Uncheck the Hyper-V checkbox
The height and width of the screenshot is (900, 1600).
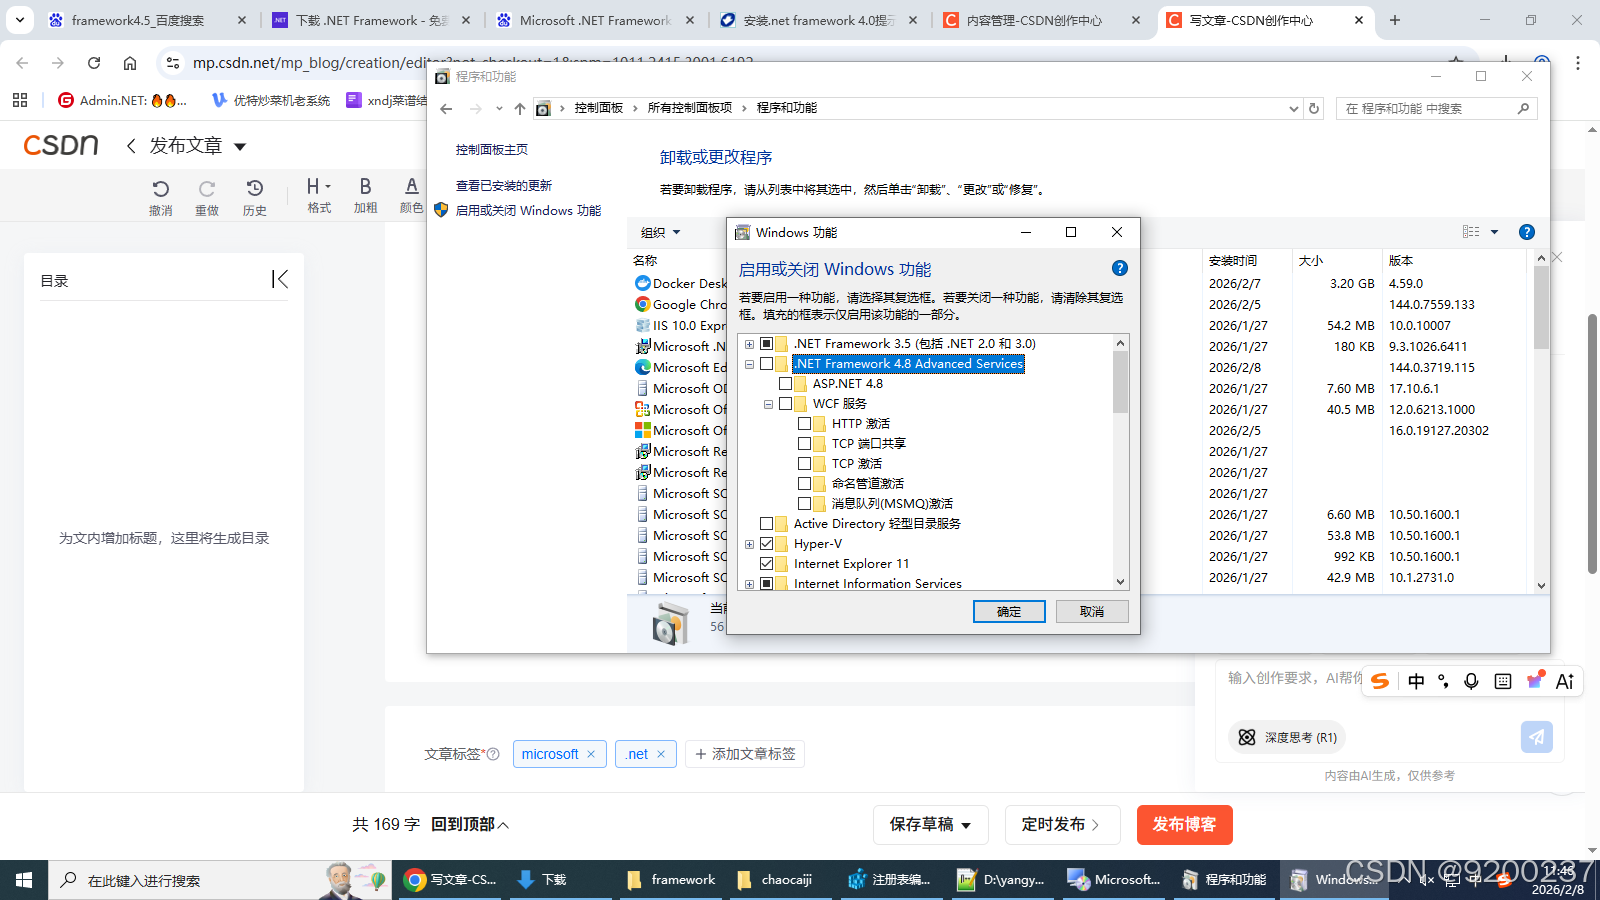click(x=767, y=544)
